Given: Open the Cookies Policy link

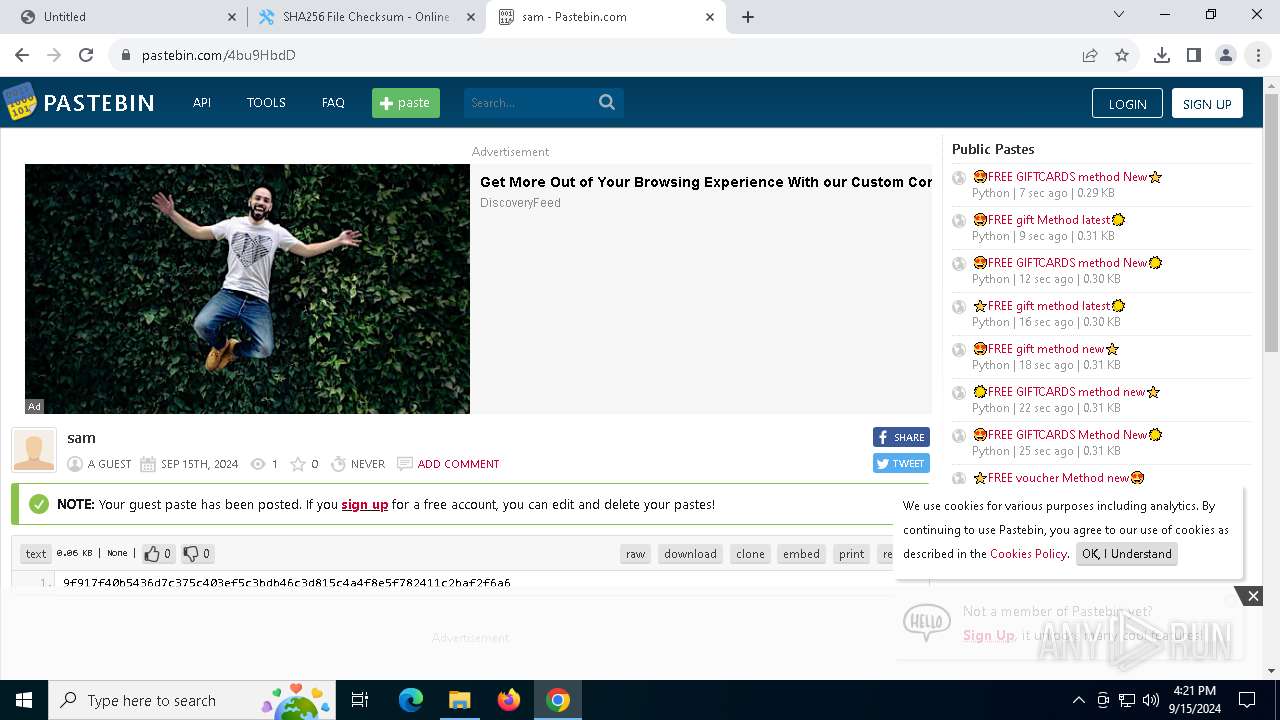Looking at the screenshot, I should (x=1028, y=553).
